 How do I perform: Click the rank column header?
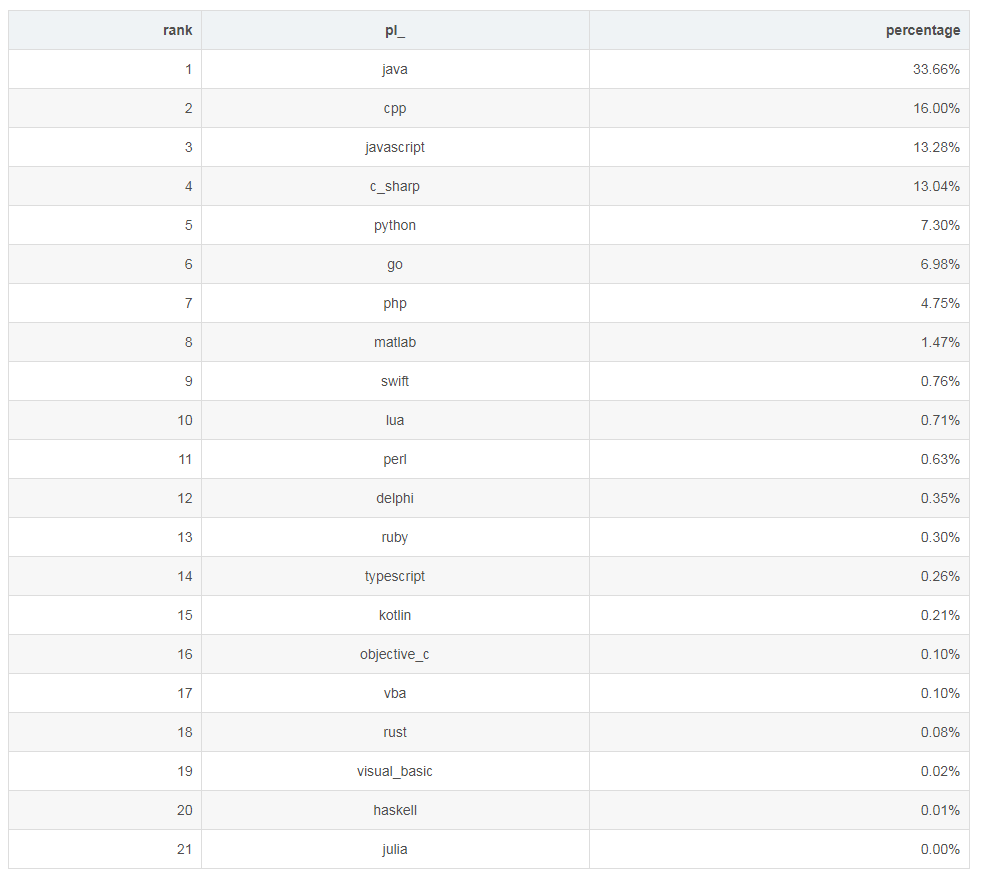tap(177, 30)
